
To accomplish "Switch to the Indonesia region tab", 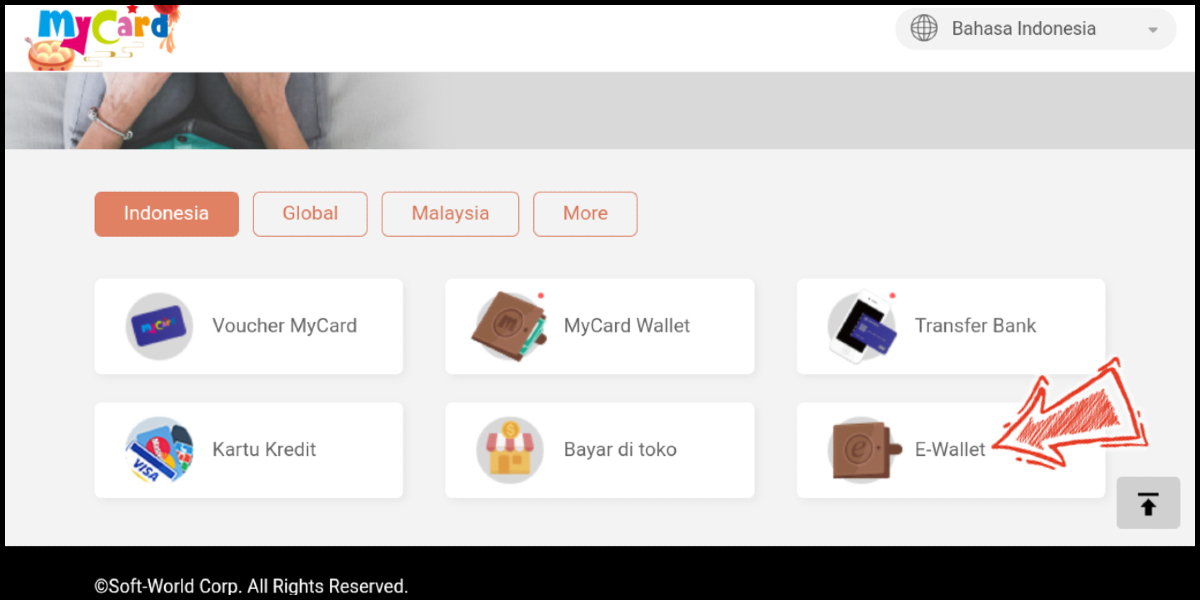I will pos(167,214).
